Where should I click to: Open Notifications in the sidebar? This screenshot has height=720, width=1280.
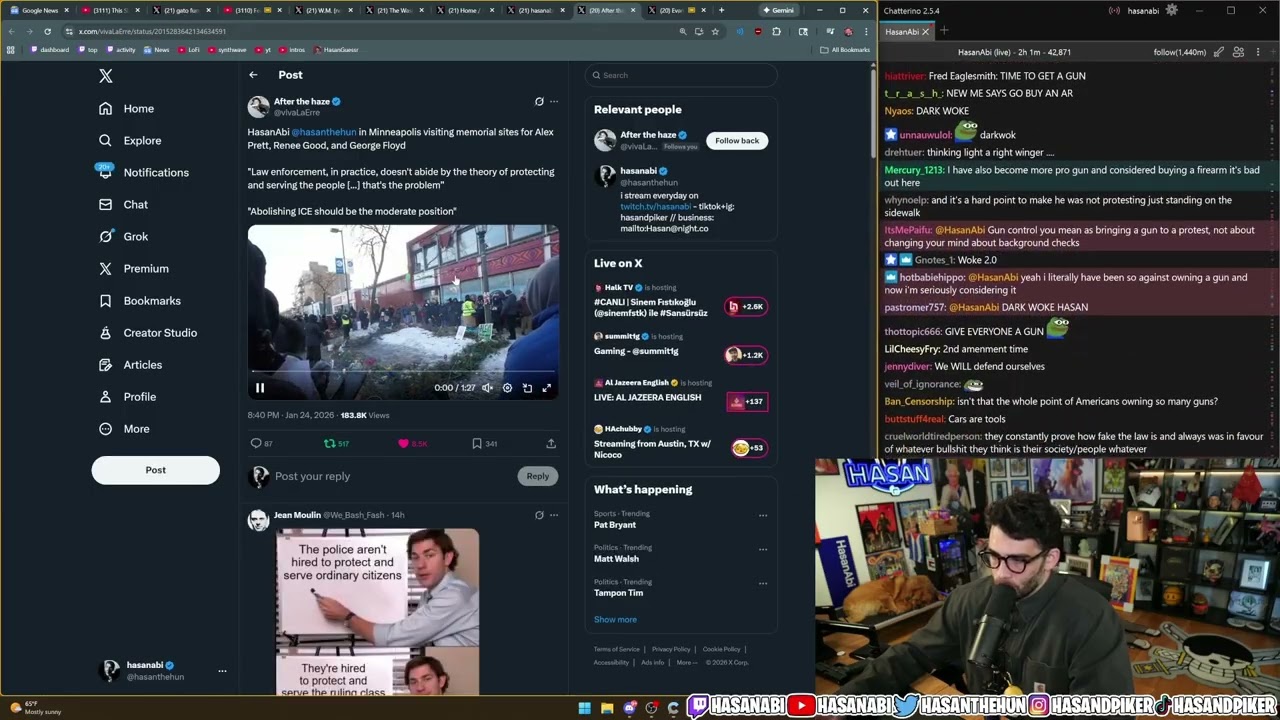click(x=144, y=173)
